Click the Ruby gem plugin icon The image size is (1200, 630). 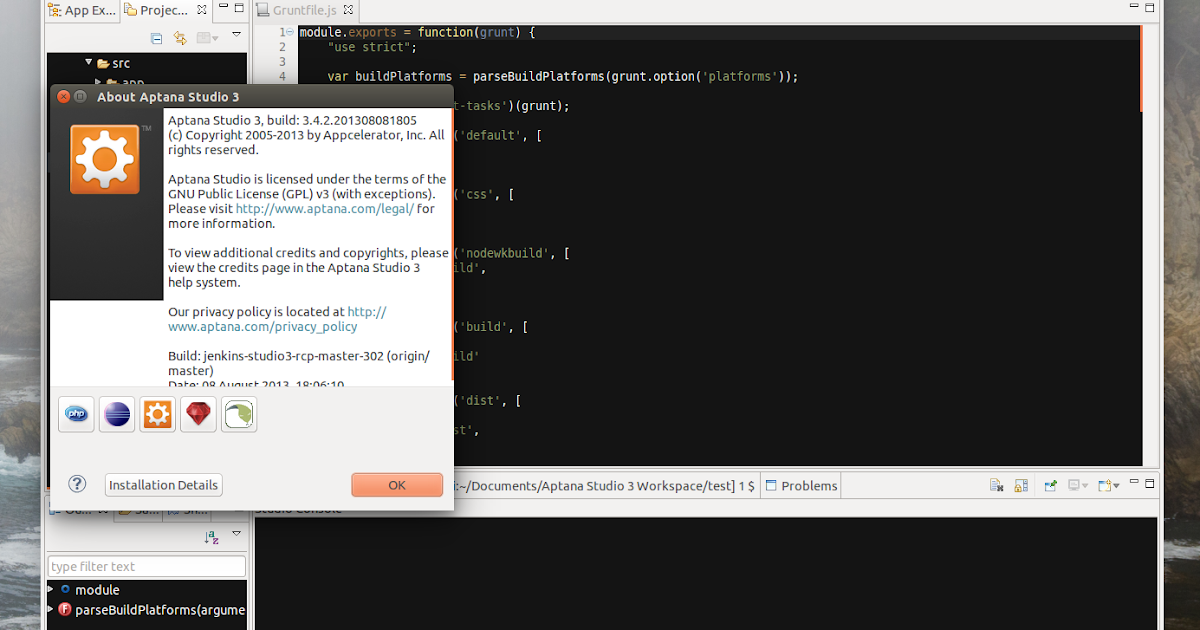click(198, 414)
